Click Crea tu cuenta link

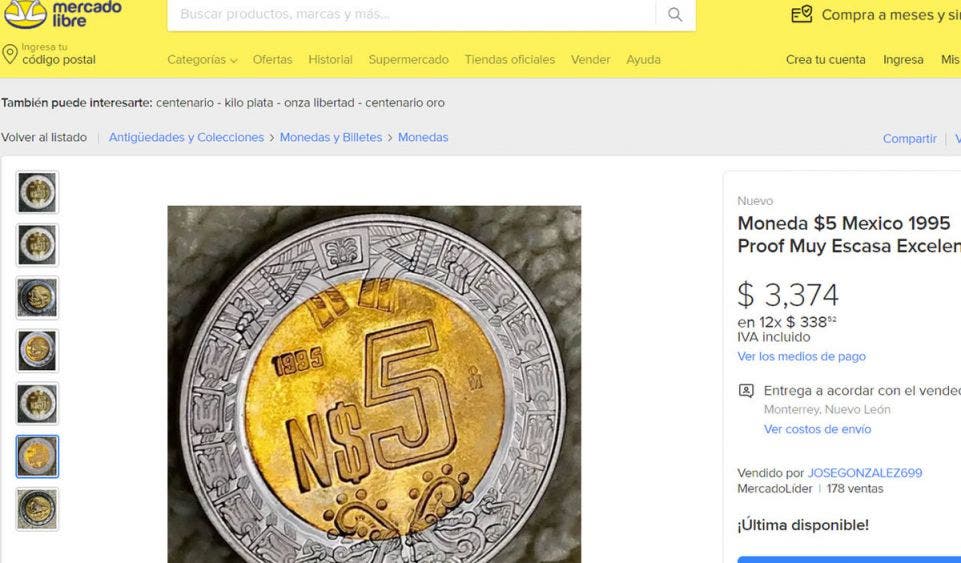pyautogui.click(x=825, y=60)
